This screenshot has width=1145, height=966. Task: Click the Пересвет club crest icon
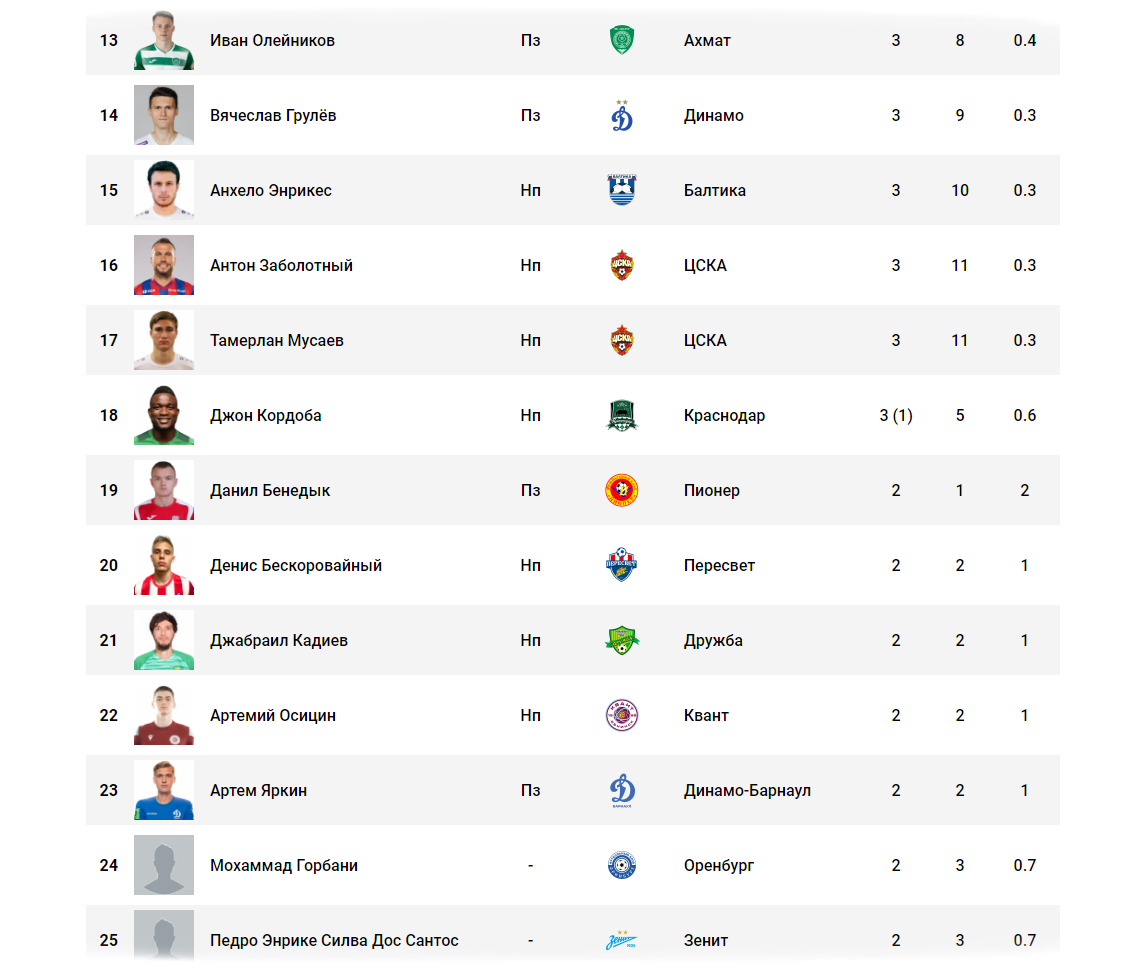[621, 565]
